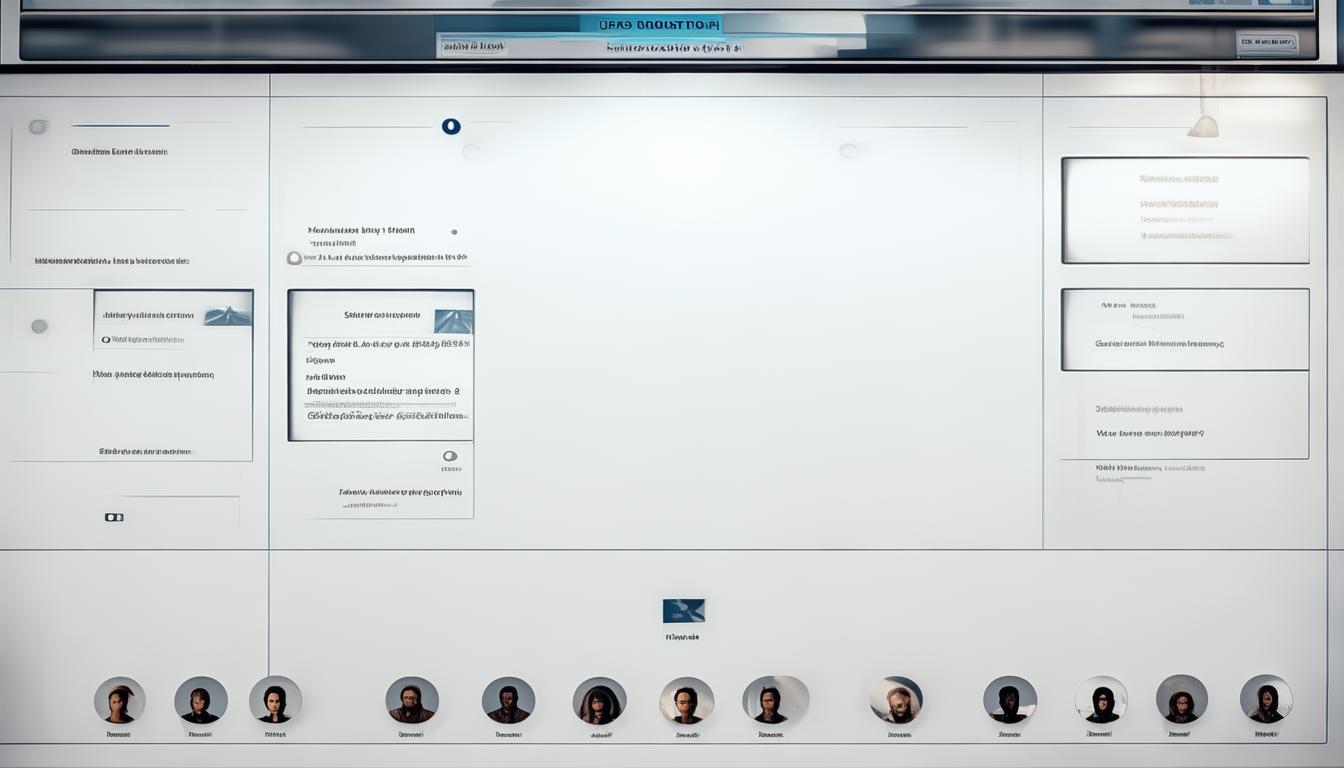Toggle the gray circle at the top of the left panel

[38, 127]
